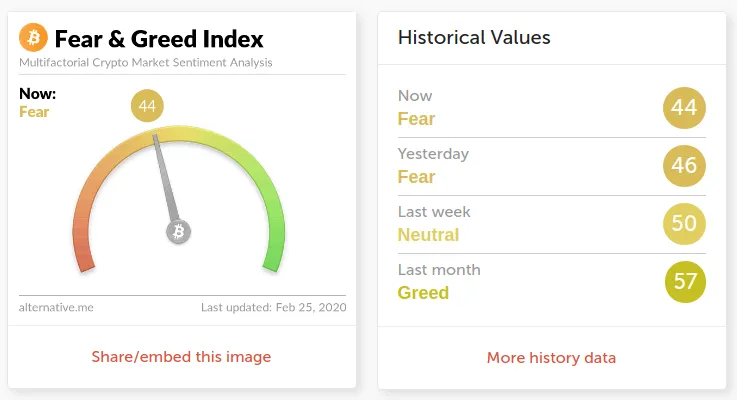Open the More history data link
Image resolution: width=737 pixels, height=400 pixels.
coord(551,358)
